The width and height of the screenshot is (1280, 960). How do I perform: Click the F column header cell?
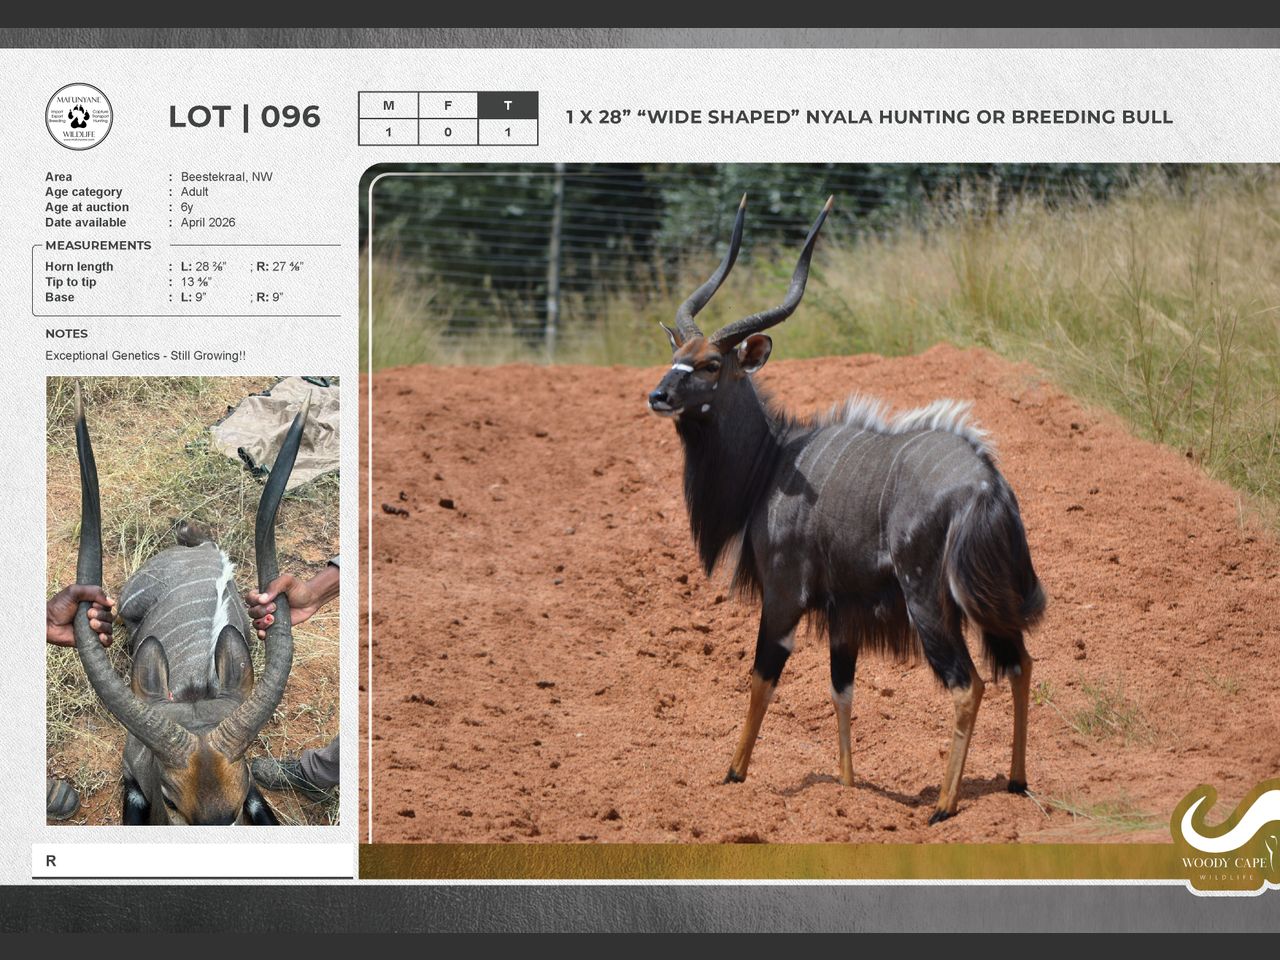448,105
